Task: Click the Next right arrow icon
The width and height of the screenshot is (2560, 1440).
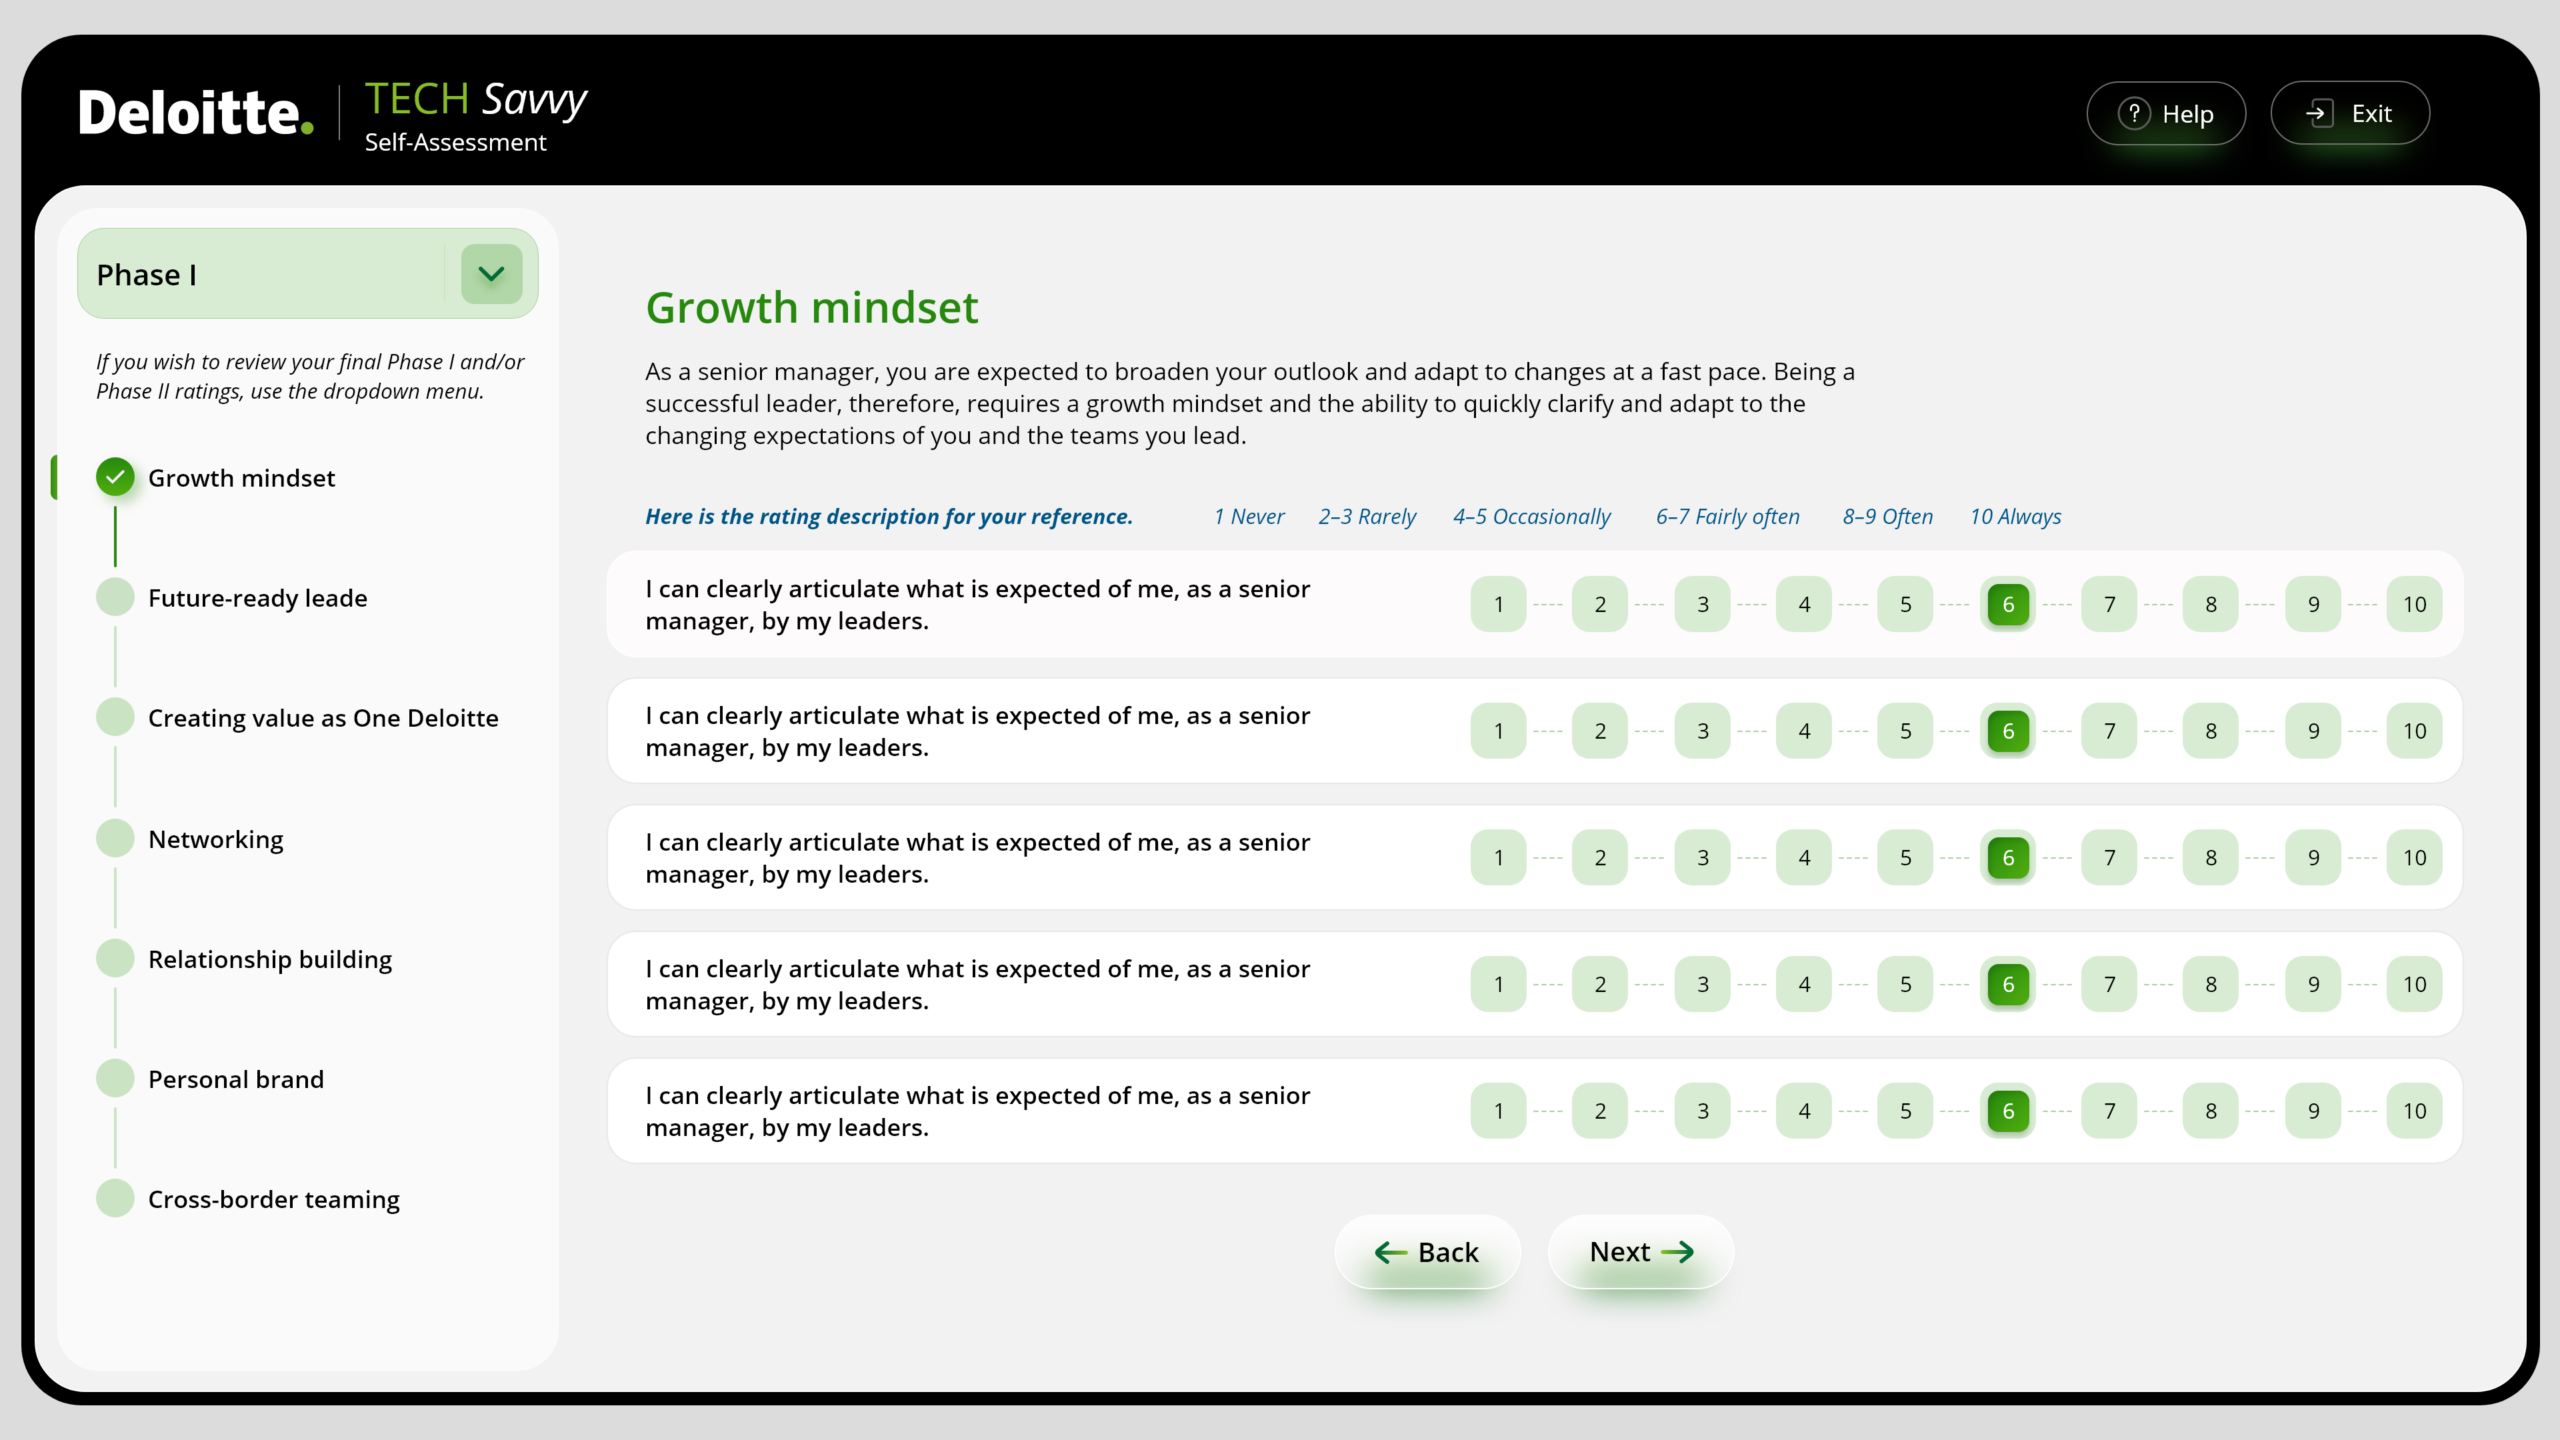Action: tap(1678, 1252)
